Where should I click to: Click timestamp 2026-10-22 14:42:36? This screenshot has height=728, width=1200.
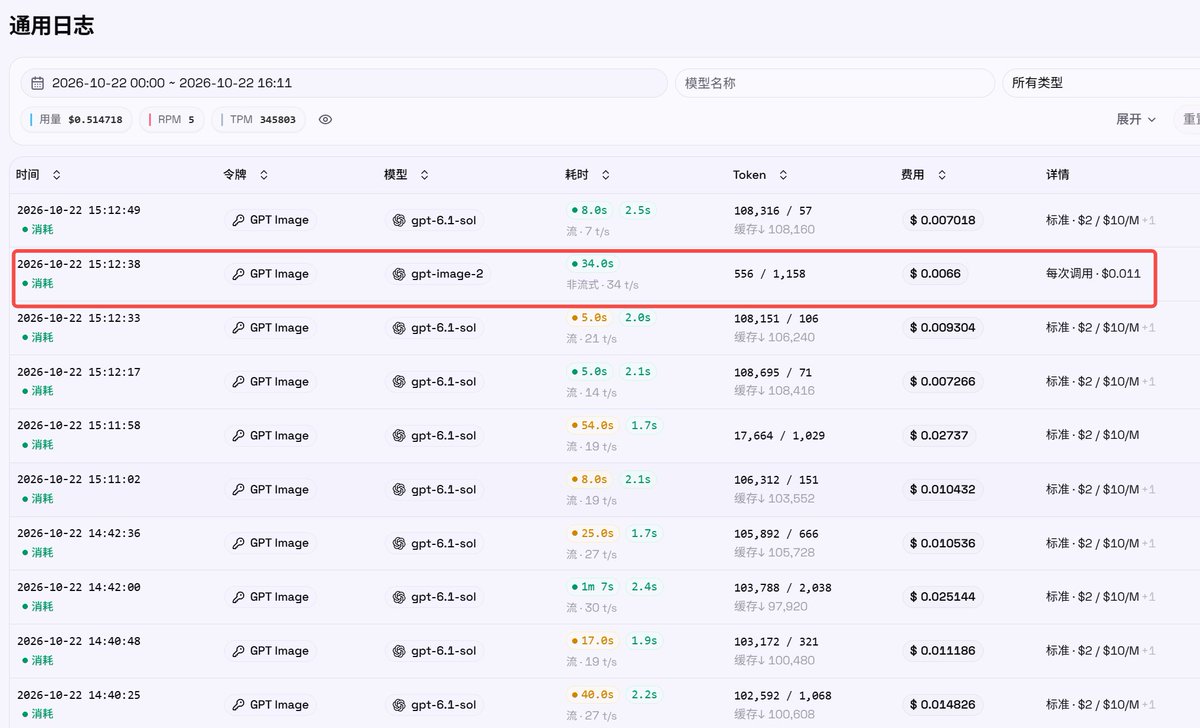(x=79, y=534)
